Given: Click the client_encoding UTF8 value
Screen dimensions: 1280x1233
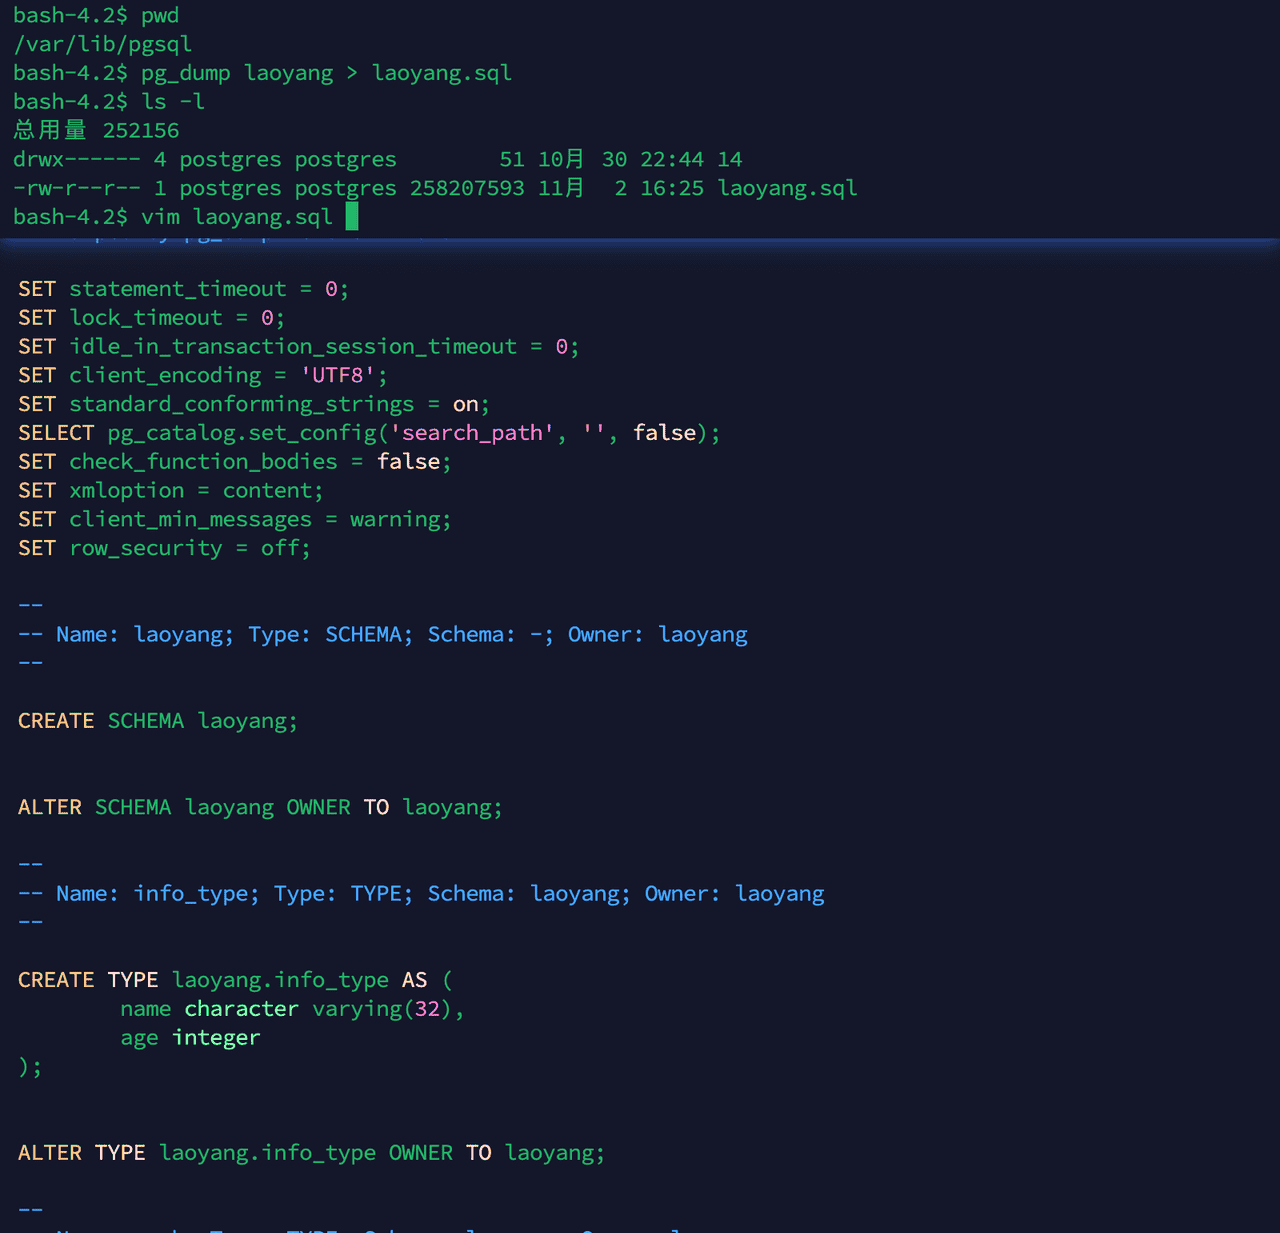Looking at the screenshot, I should [x=338, y=374].
